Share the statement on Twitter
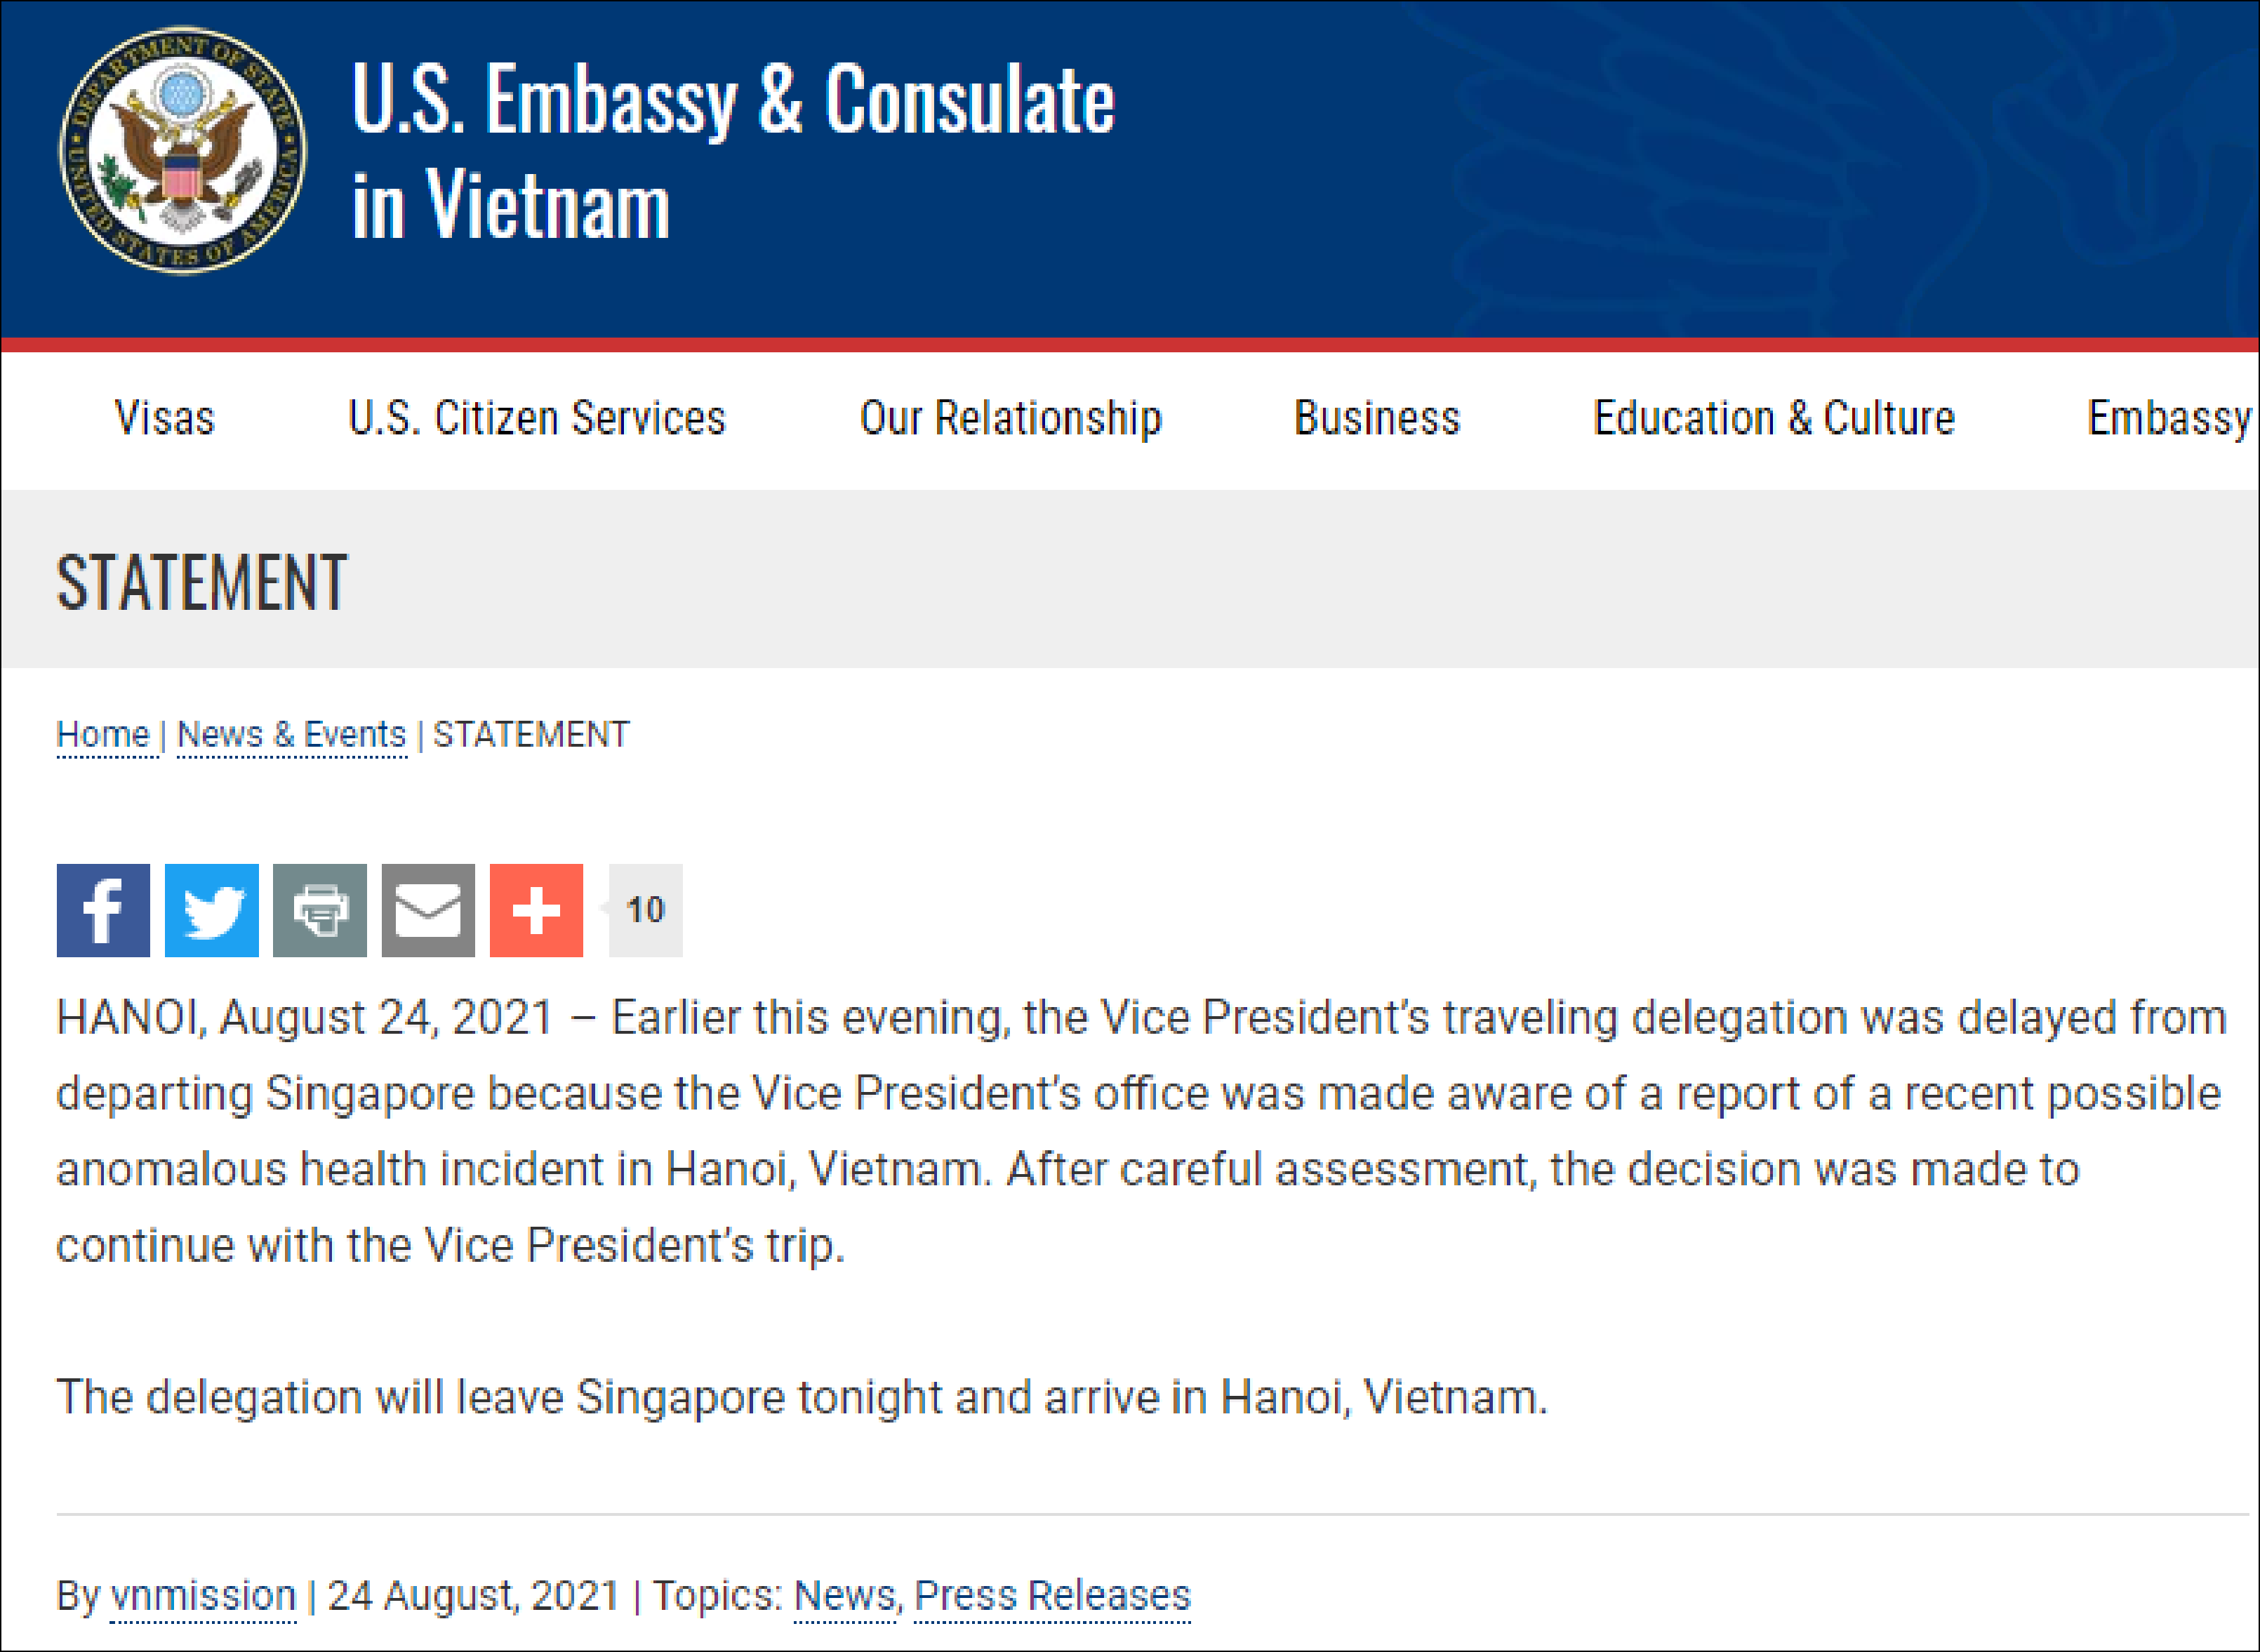The width and height of the screenshot is (2260, 1652). [x=211, y=910]
